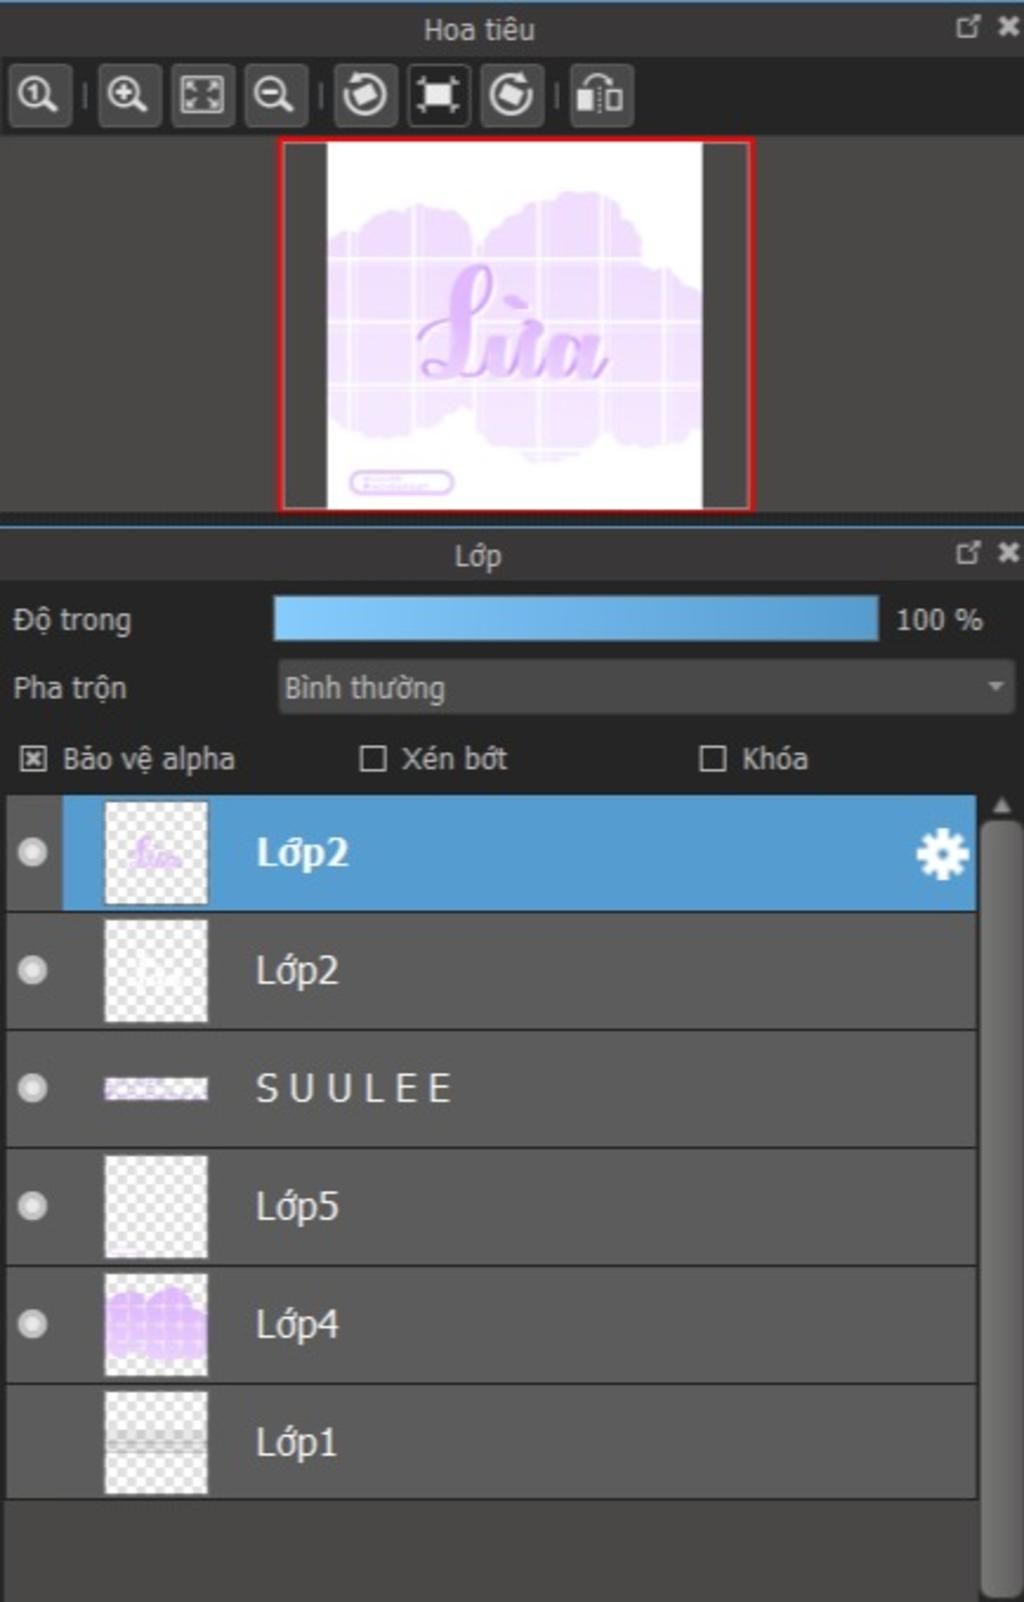Adjust the Độ trong opacity slider
The image size is (1024, 1602).
[576, 619]
